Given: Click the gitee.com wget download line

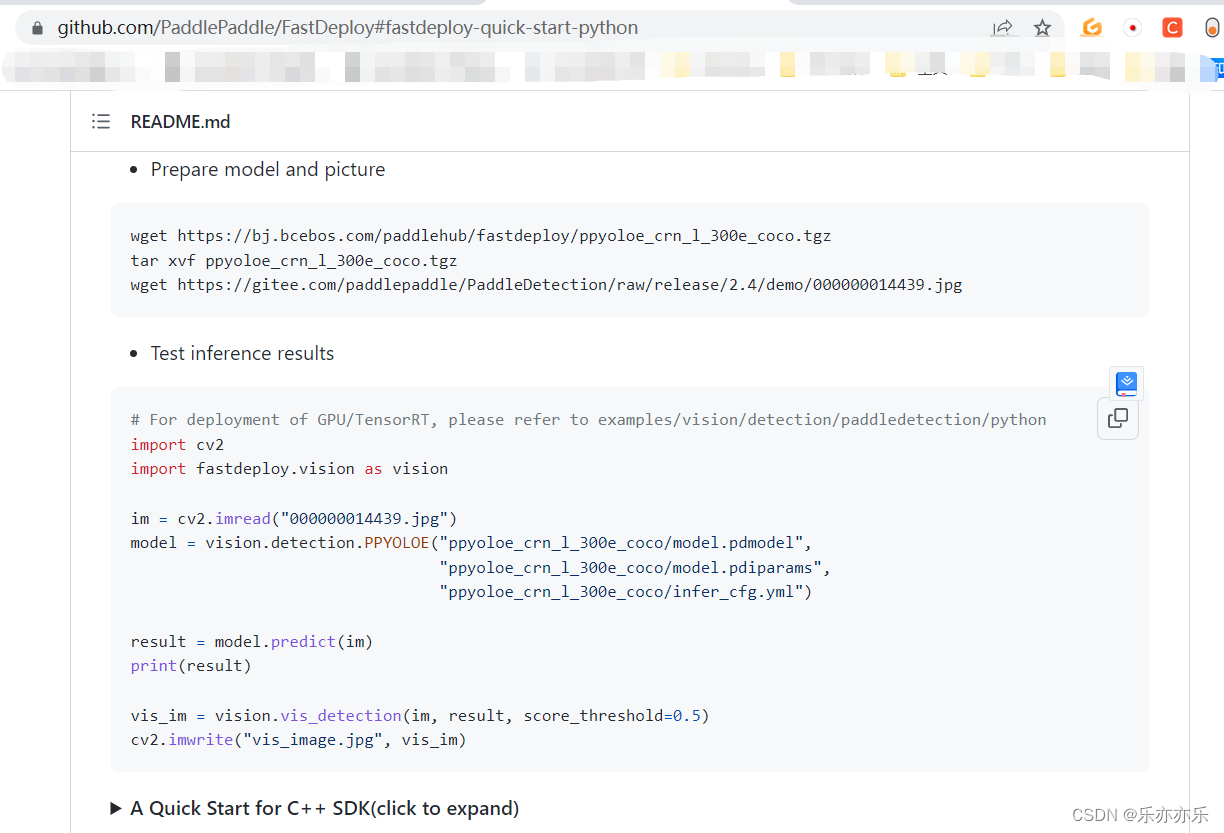Looking at the screenshot, I should click(546, 285).
